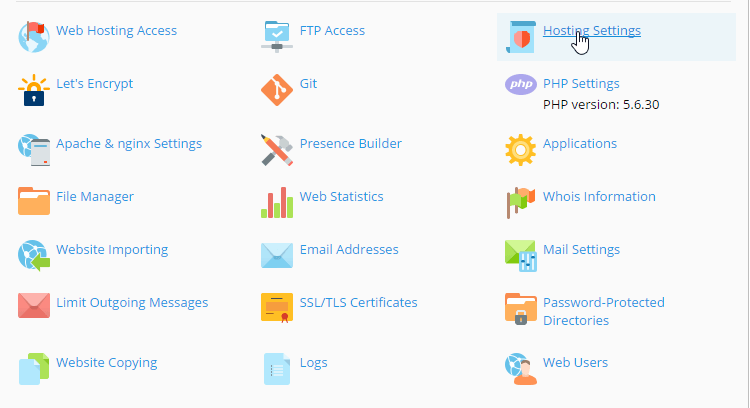Go to Let's Encrypt link
The image size is (750, 408).
(x=94, y=84)
